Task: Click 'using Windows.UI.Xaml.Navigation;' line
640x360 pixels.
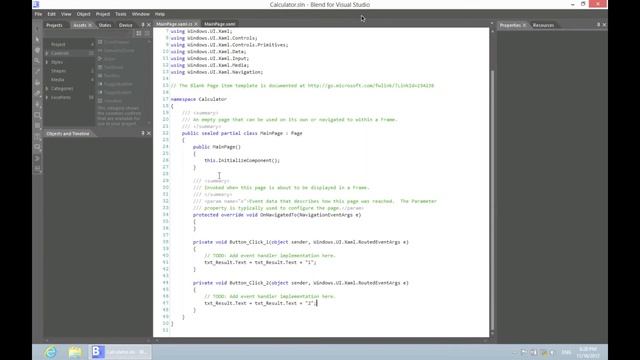Action: coord(217,72)
